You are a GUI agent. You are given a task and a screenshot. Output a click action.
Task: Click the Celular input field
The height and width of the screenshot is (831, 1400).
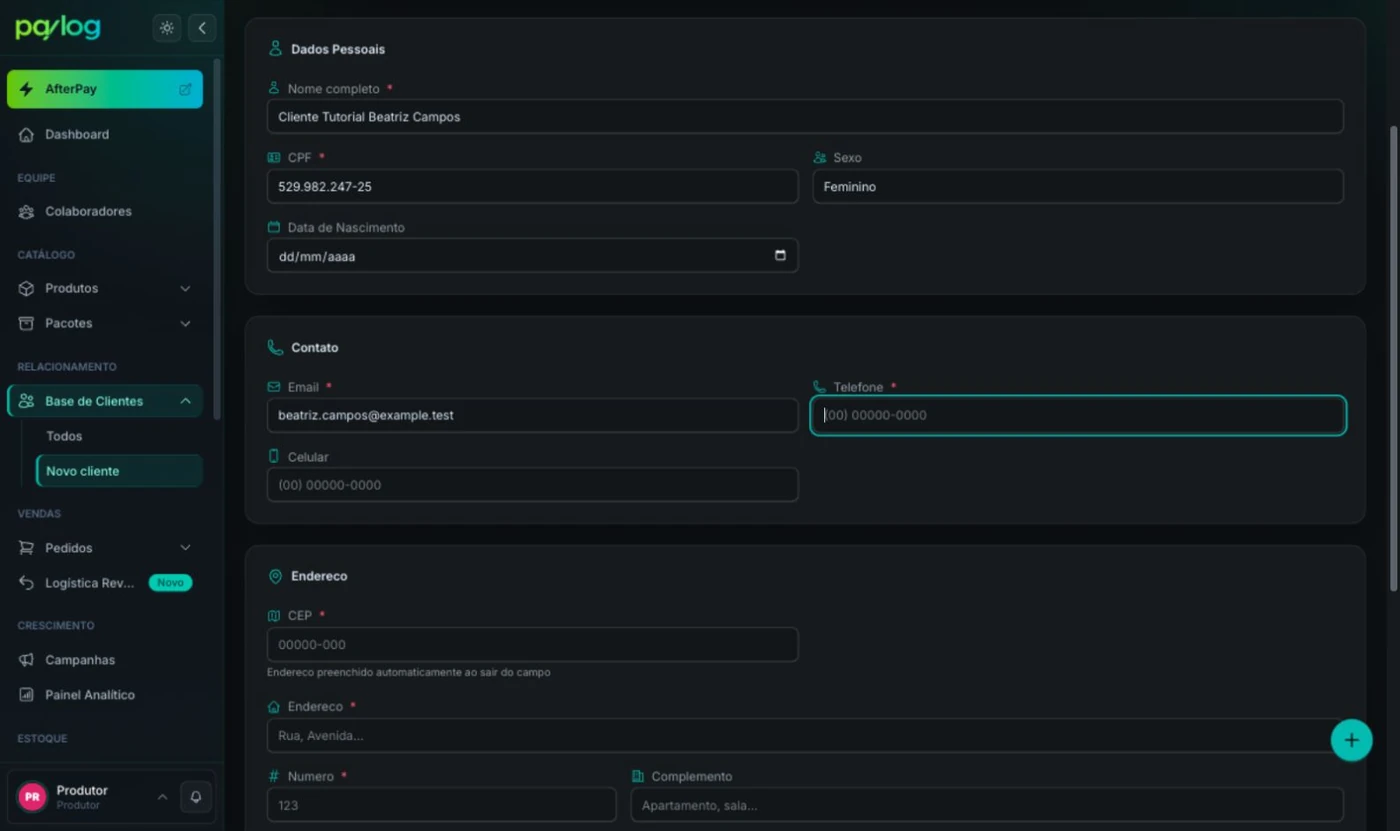(532, 485)
